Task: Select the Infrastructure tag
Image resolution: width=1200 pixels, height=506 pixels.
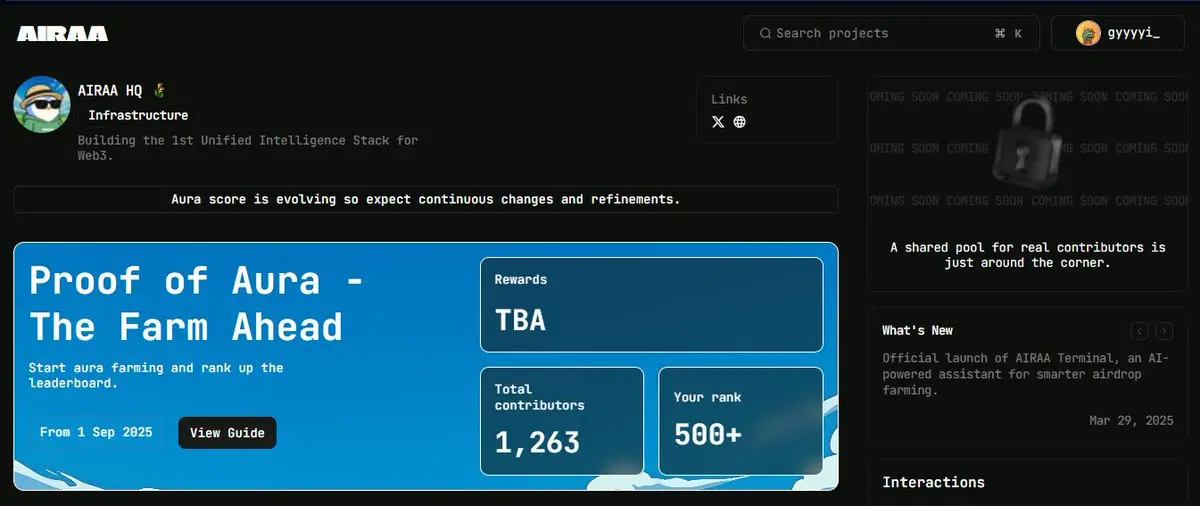Action: coord(138,115)
